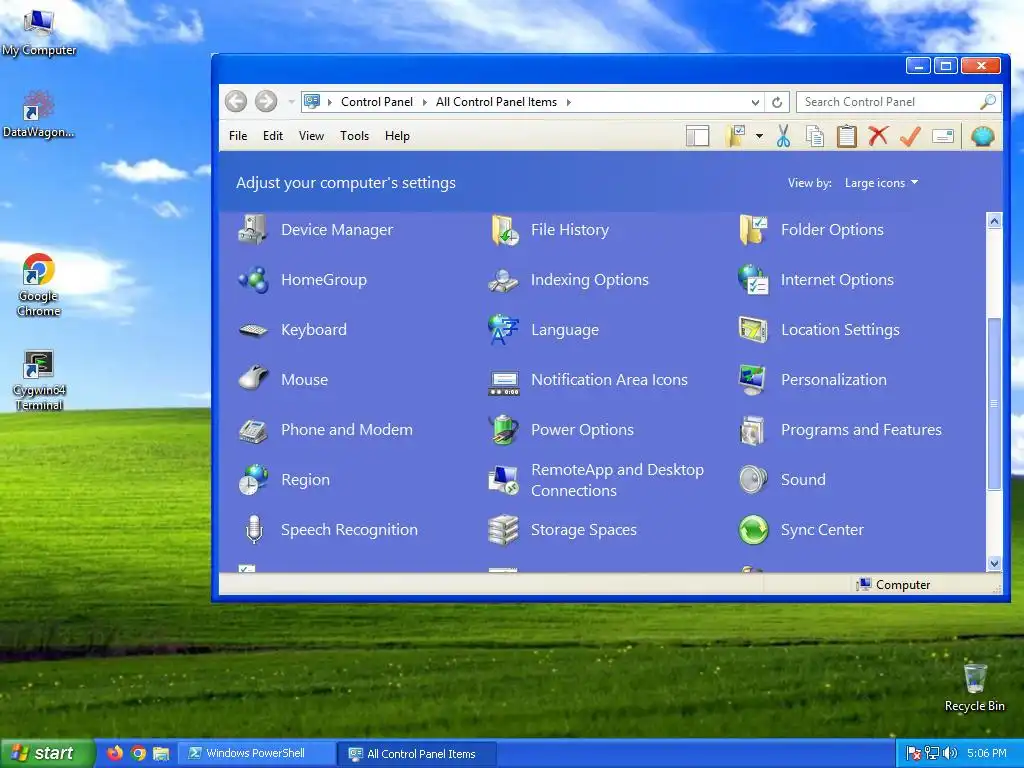Open the Sync Center icon
1024x768 pixels.
753,530
